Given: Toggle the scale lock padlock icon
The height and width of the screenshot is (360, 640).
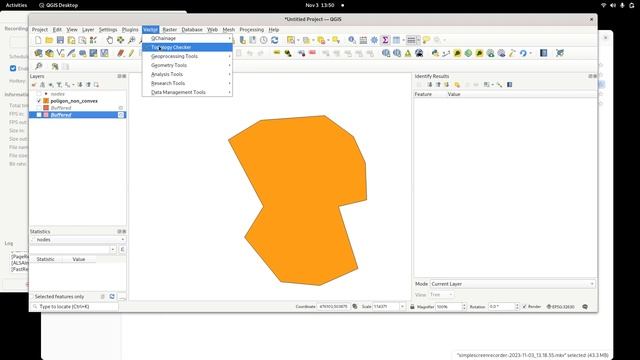Looking at the screenshot, I should coord(412,307).
